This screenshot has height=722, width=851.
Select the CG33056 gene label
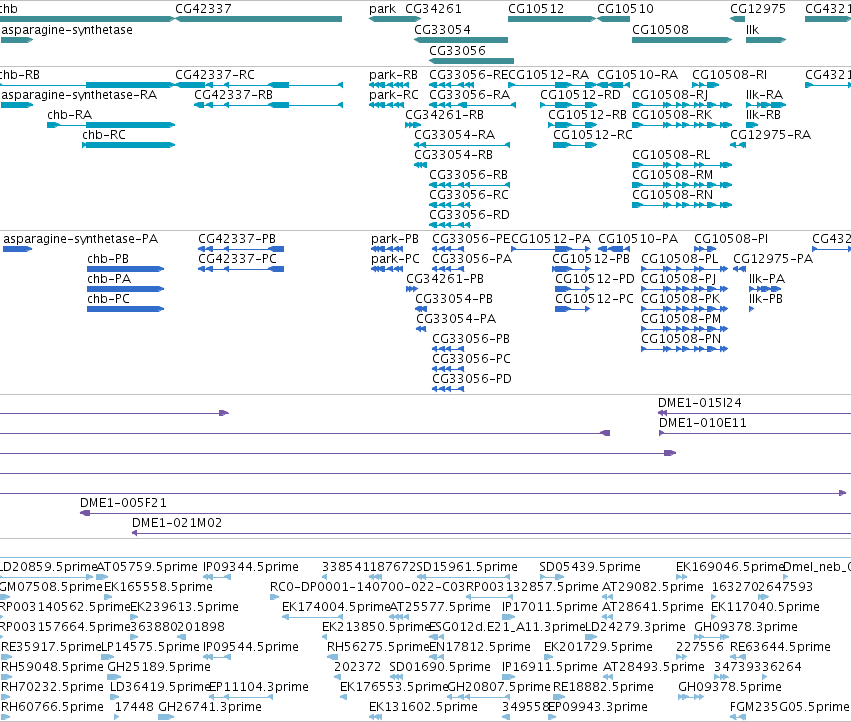coord(457,50)
